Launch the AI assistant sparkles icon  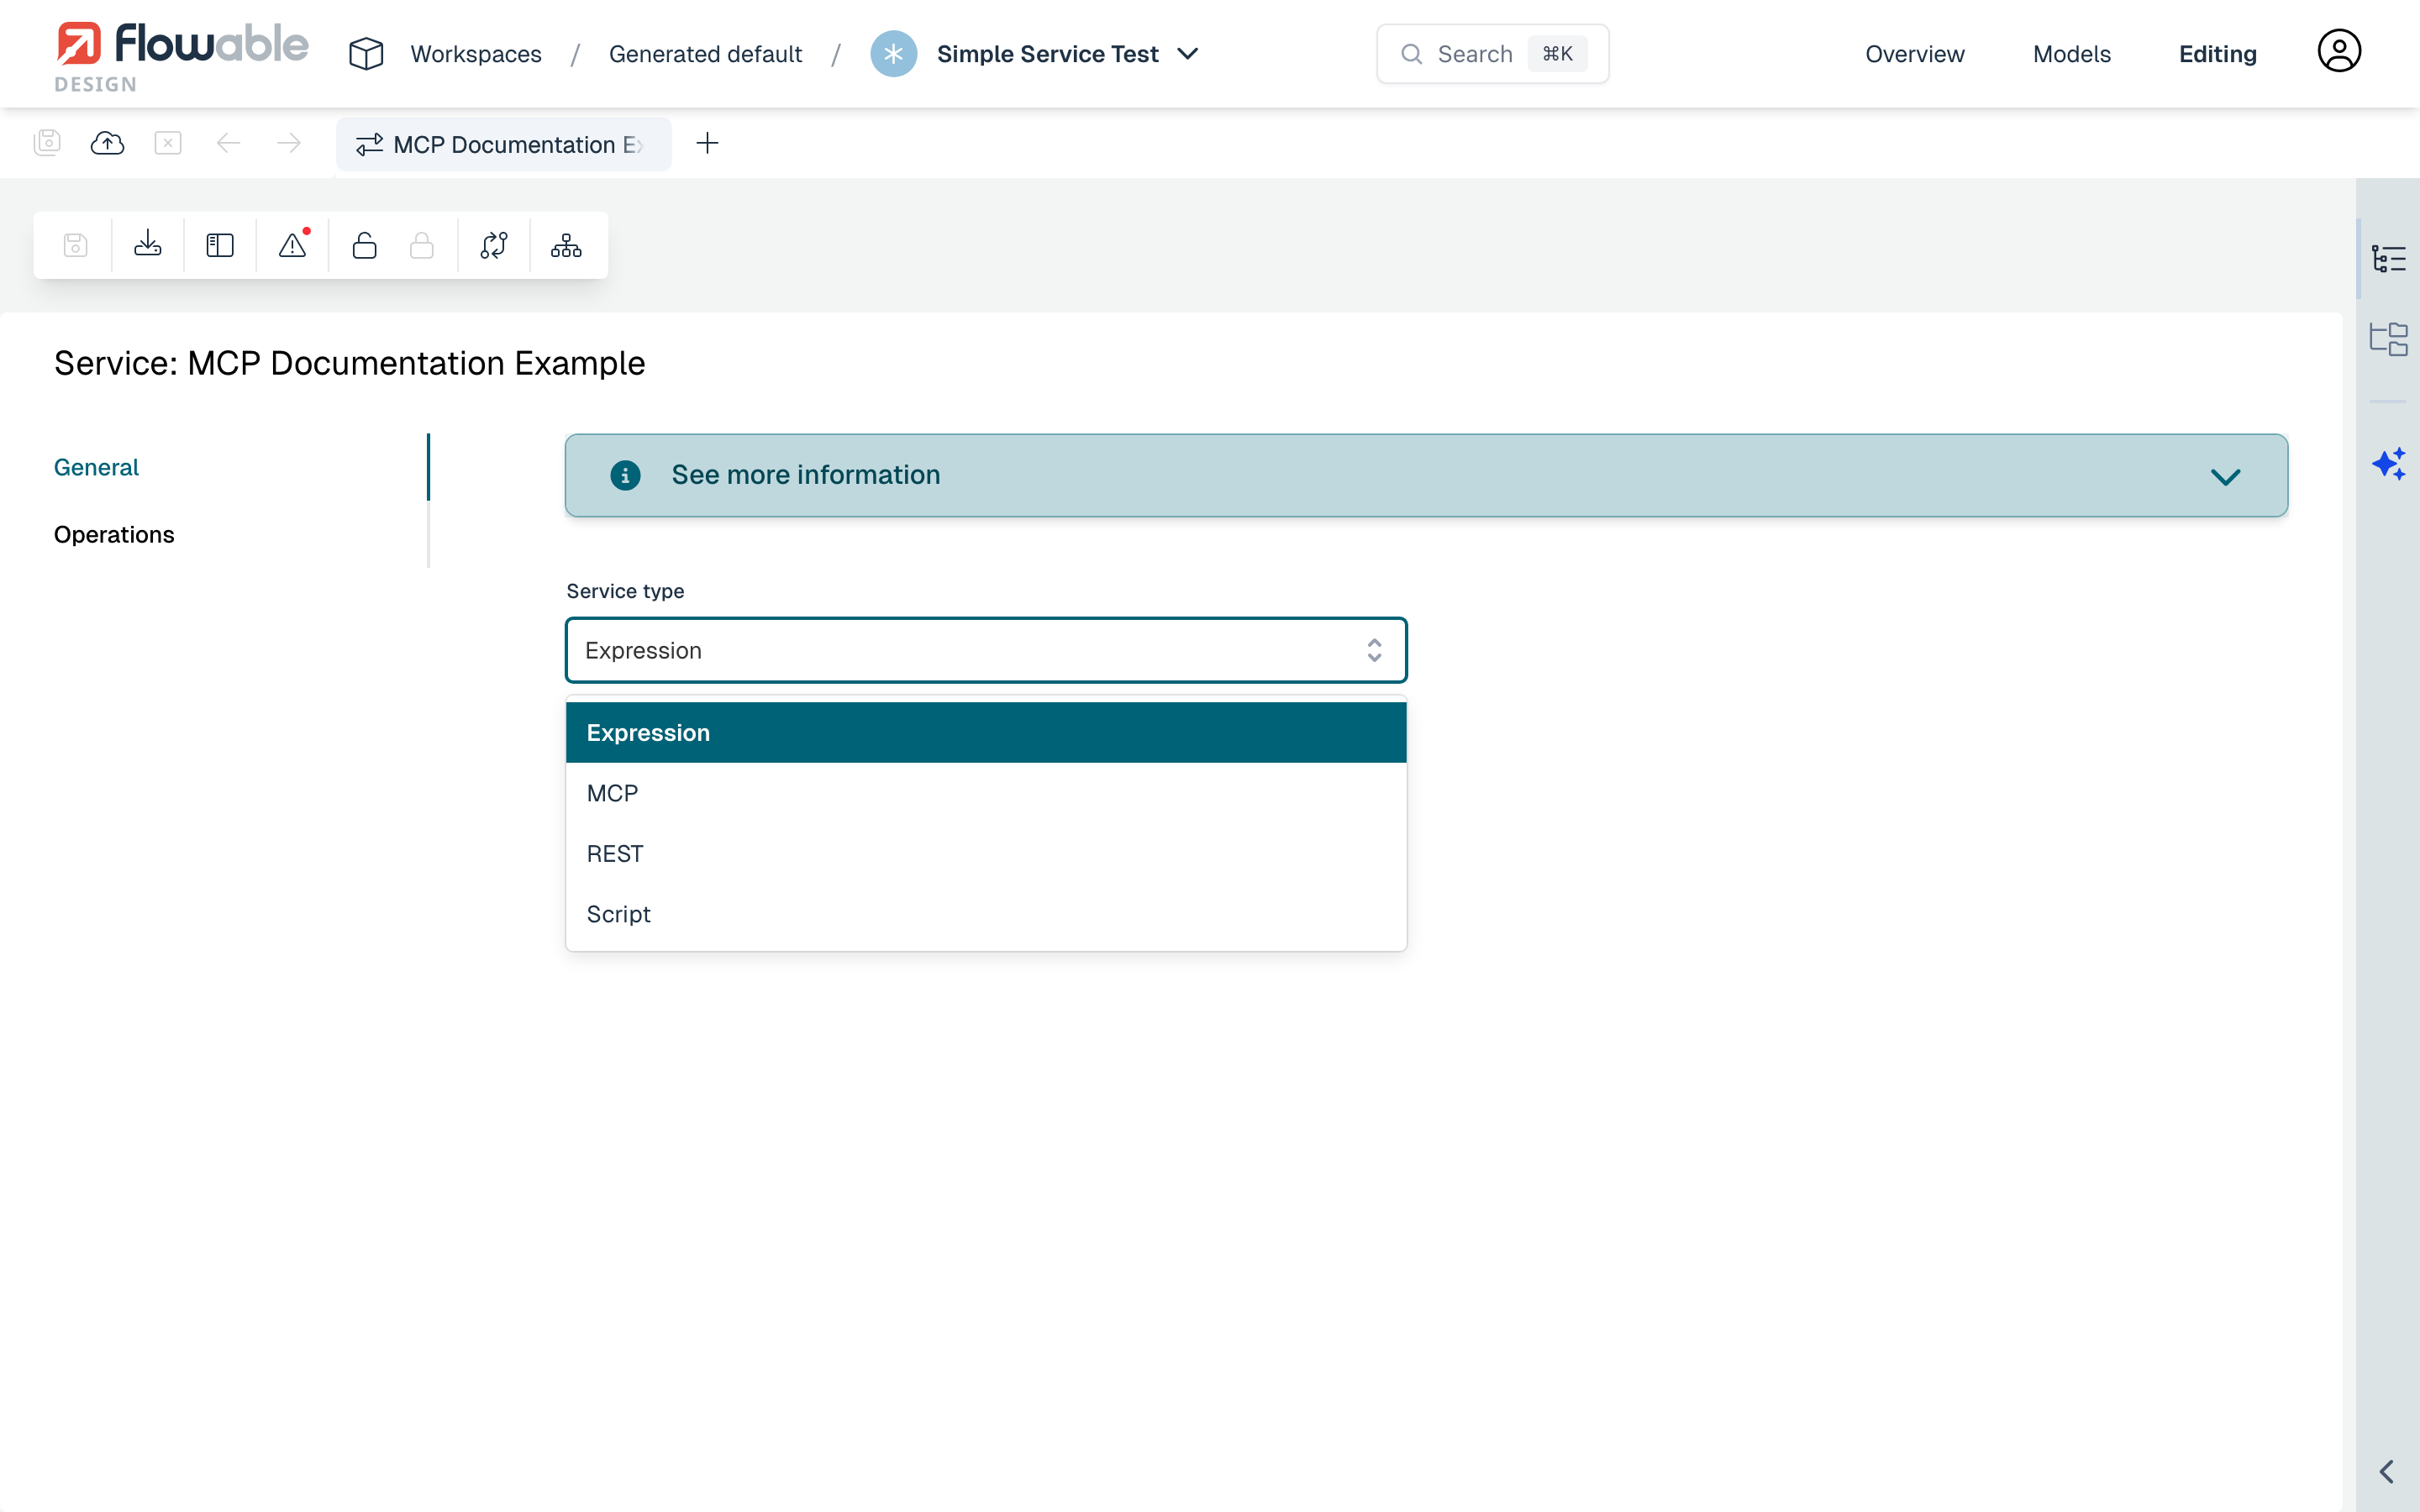point(2390,463)
